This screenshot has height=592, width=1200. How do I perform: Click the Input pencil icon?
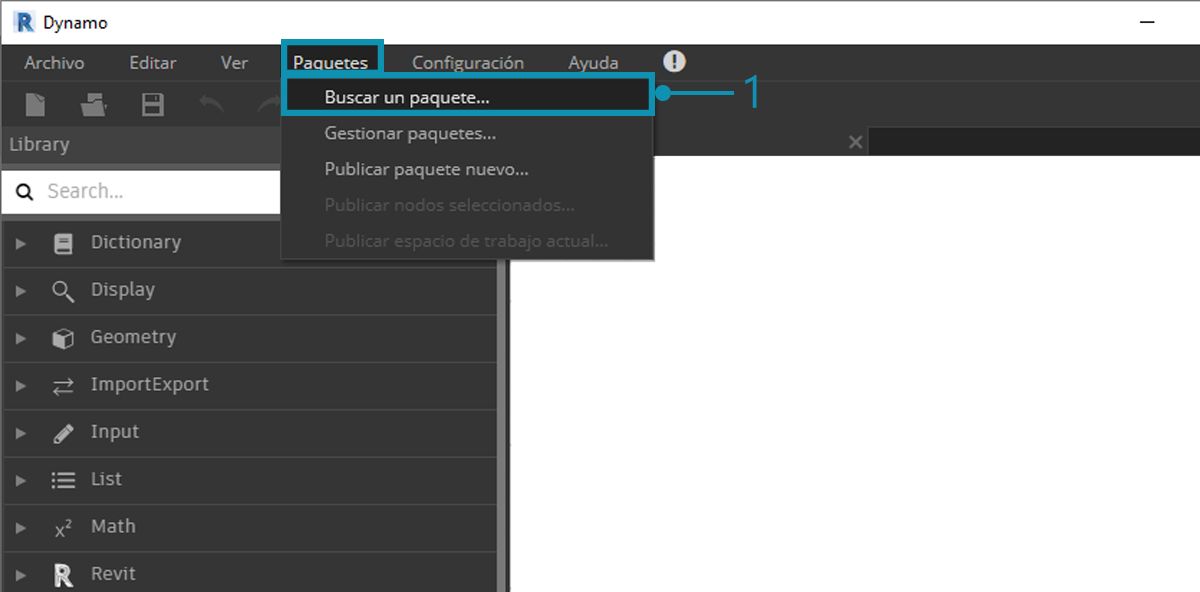(x=63, y=433)
